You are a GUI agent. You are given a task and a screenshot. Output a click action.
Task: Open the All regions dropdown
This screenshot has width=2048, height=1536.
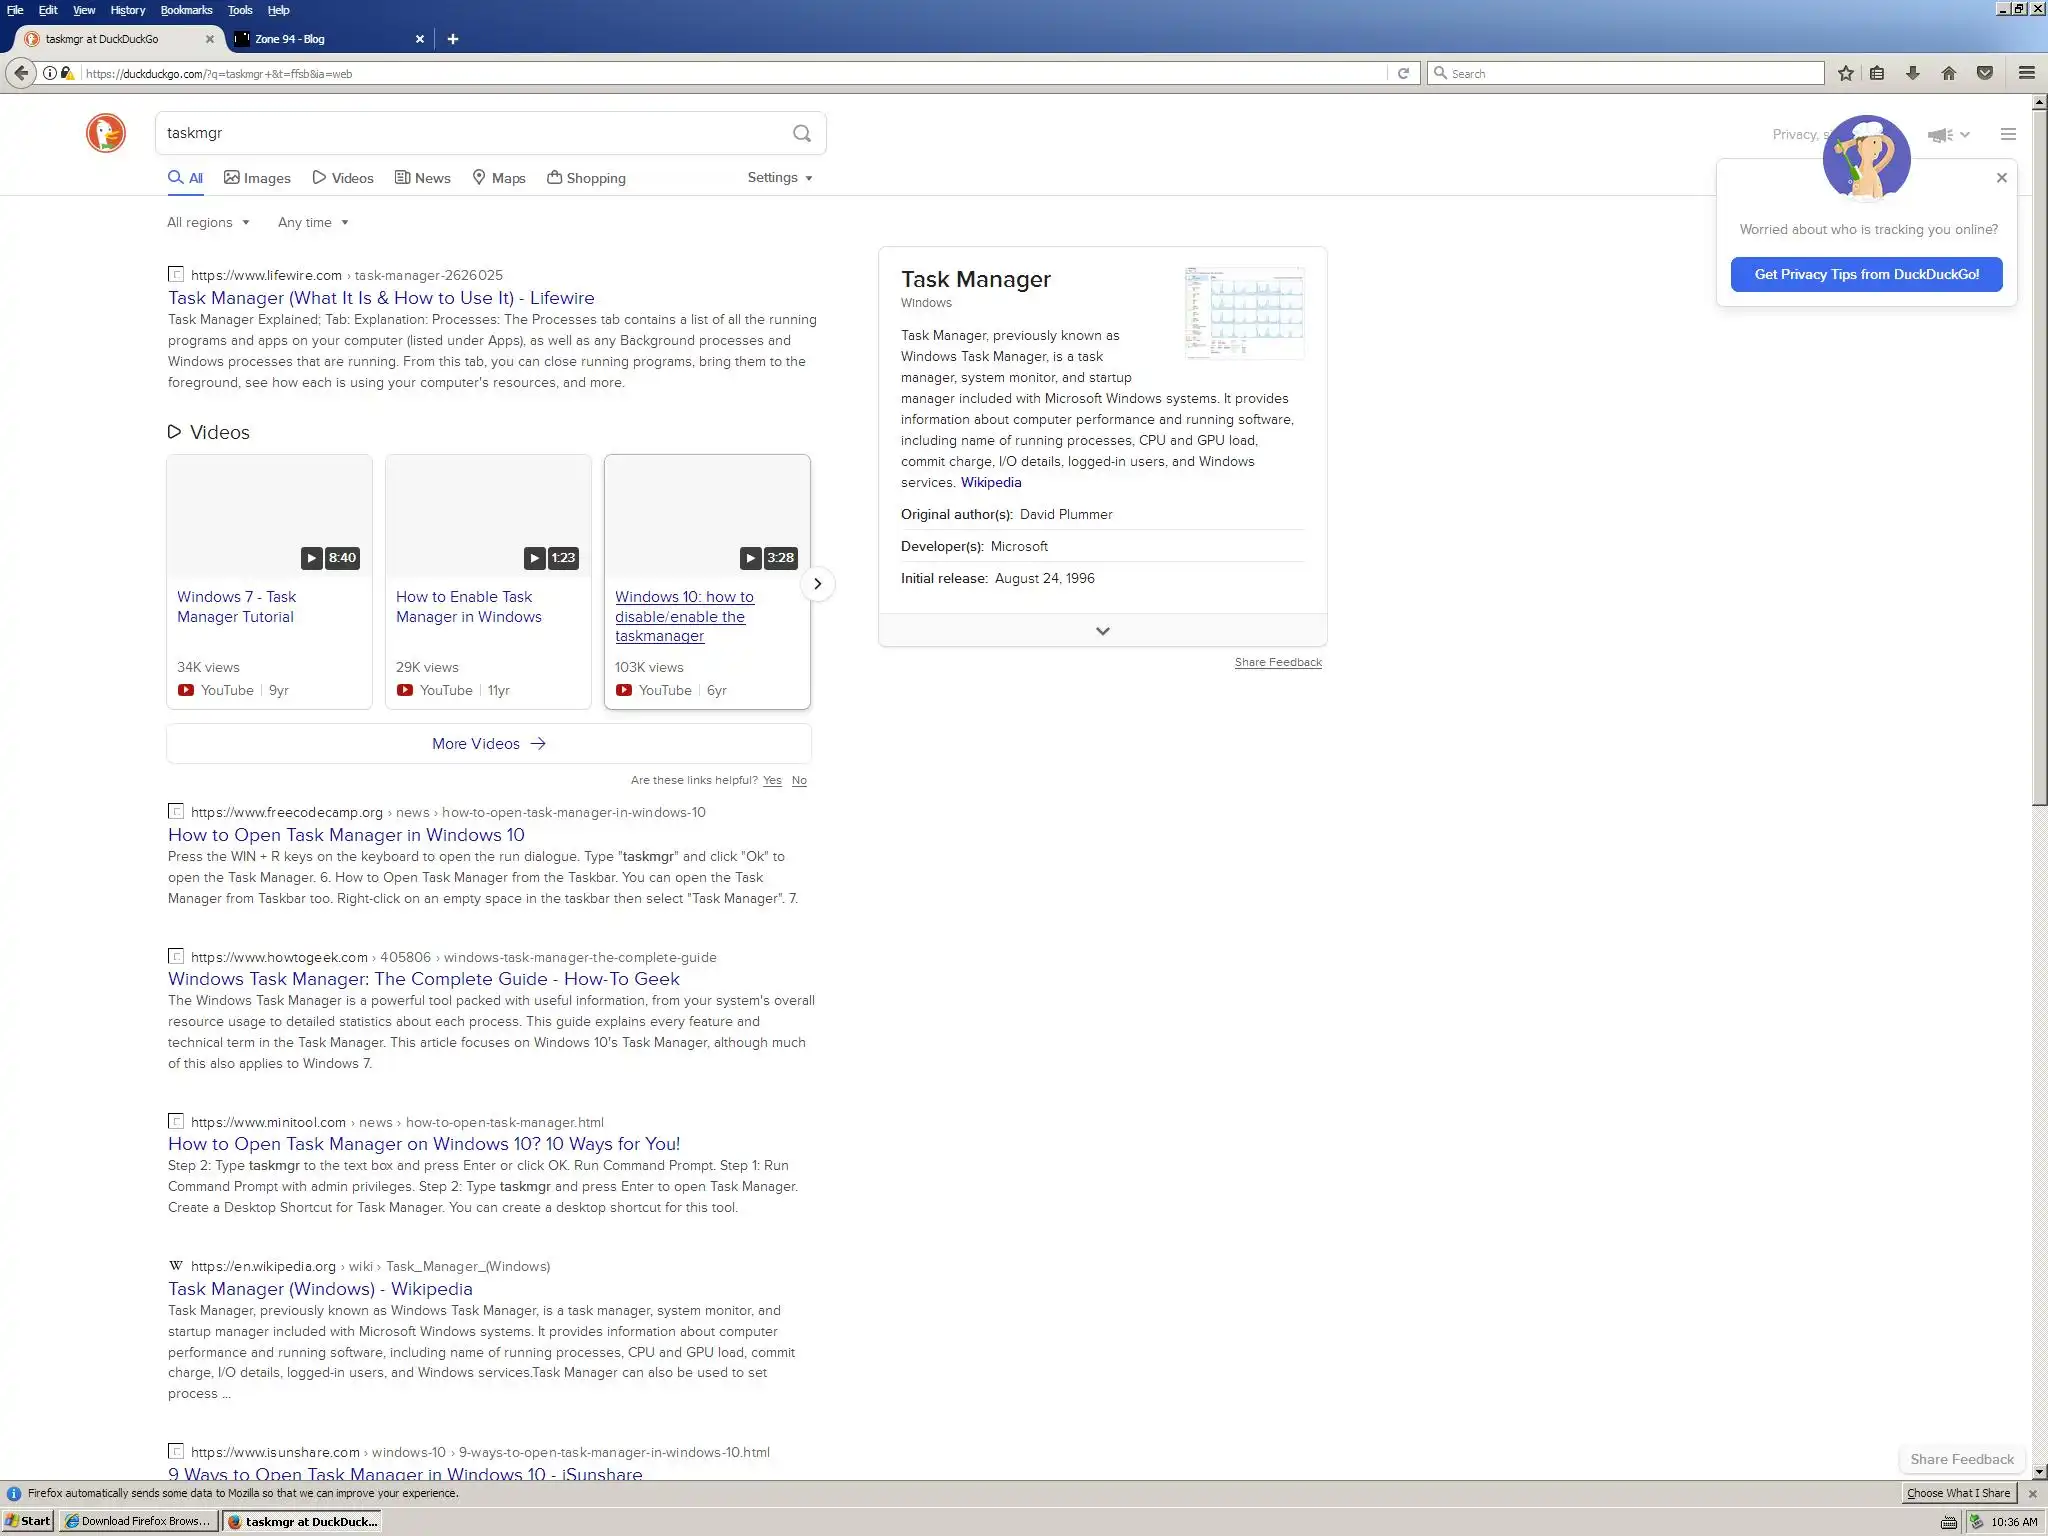click(208, 222)
